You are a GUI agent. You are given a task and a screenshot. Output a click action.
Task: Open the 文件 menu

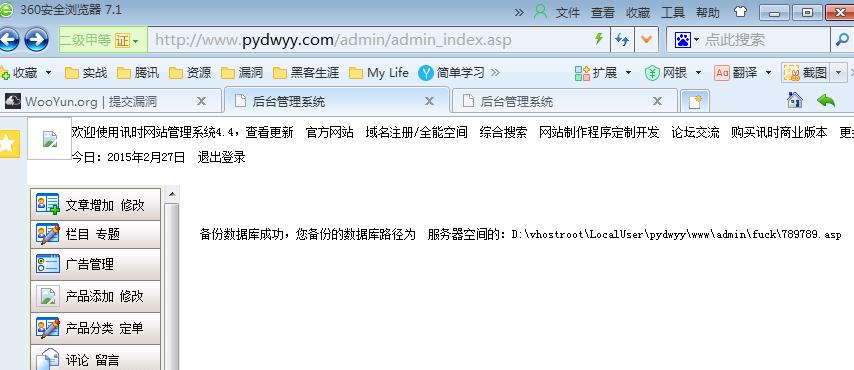pos(568,13)
